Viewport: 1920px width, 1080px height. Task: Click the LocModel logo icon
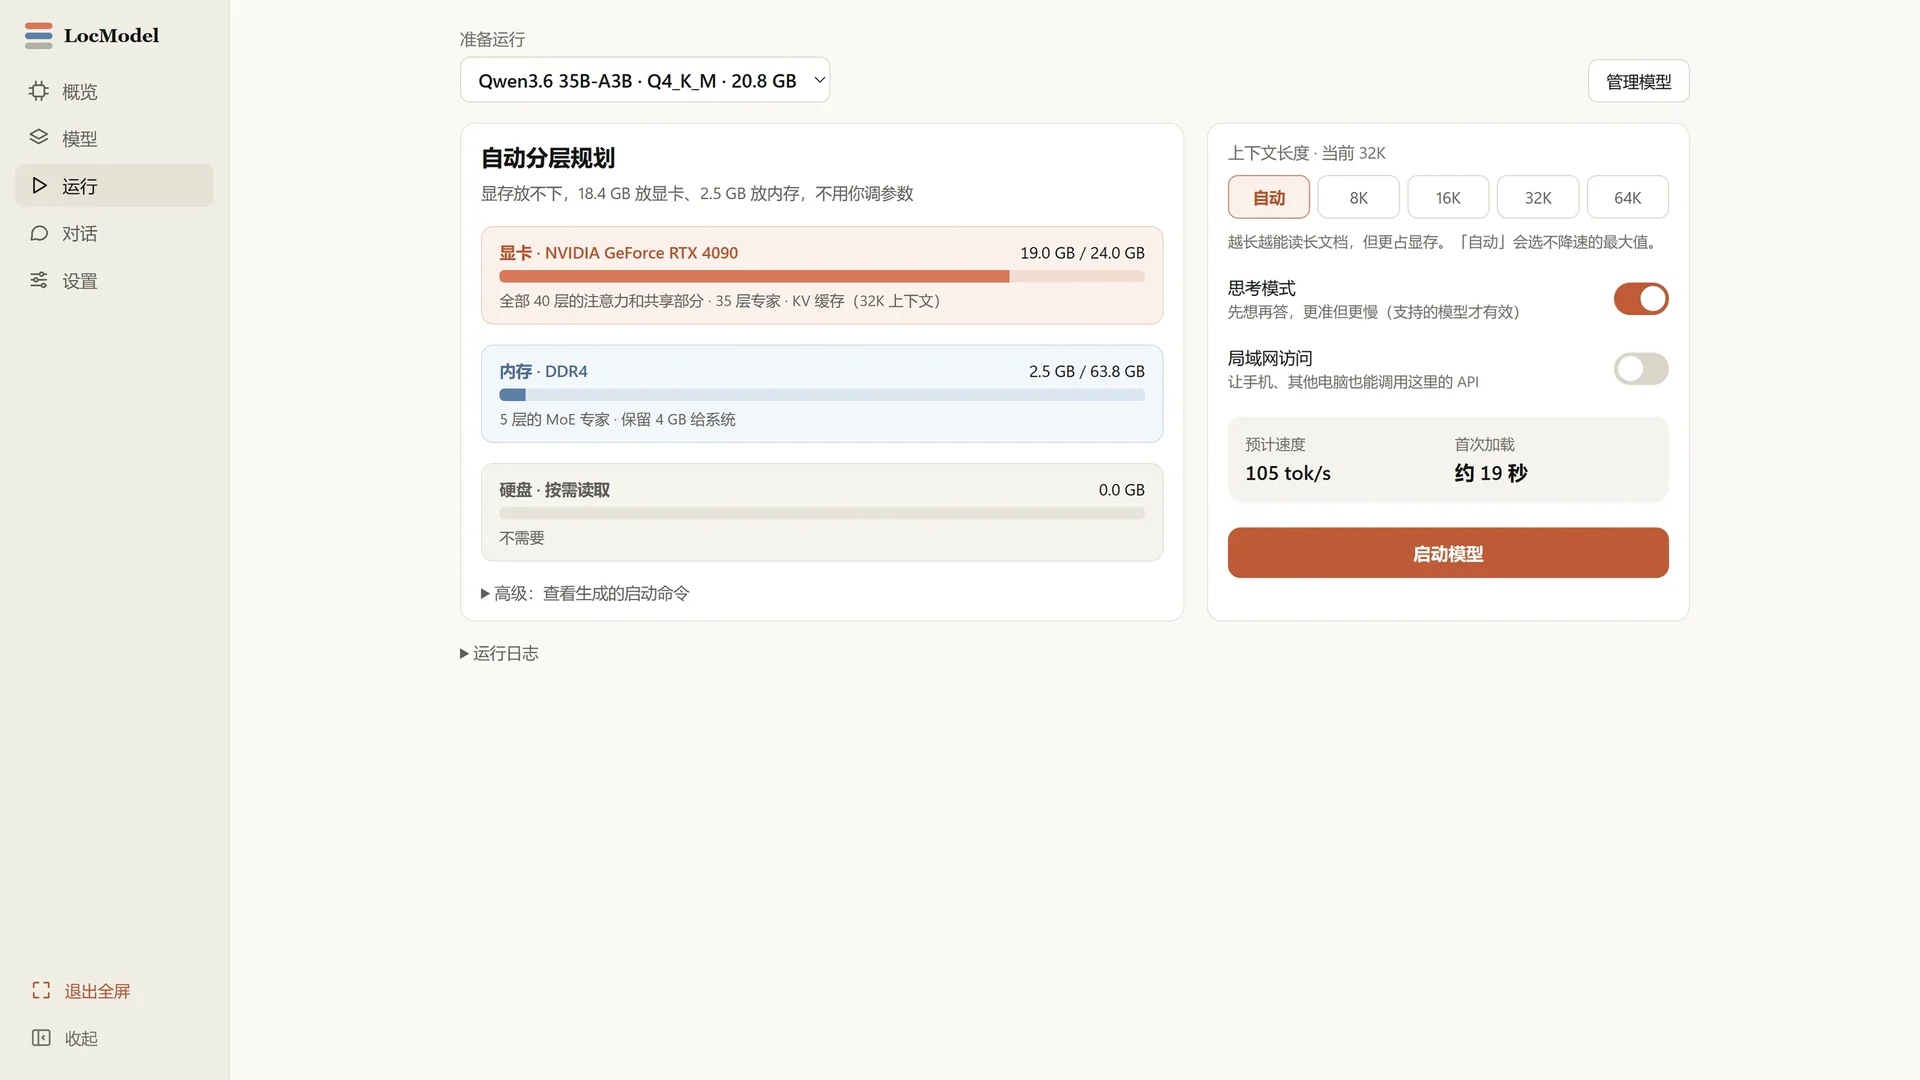(38, 35)
